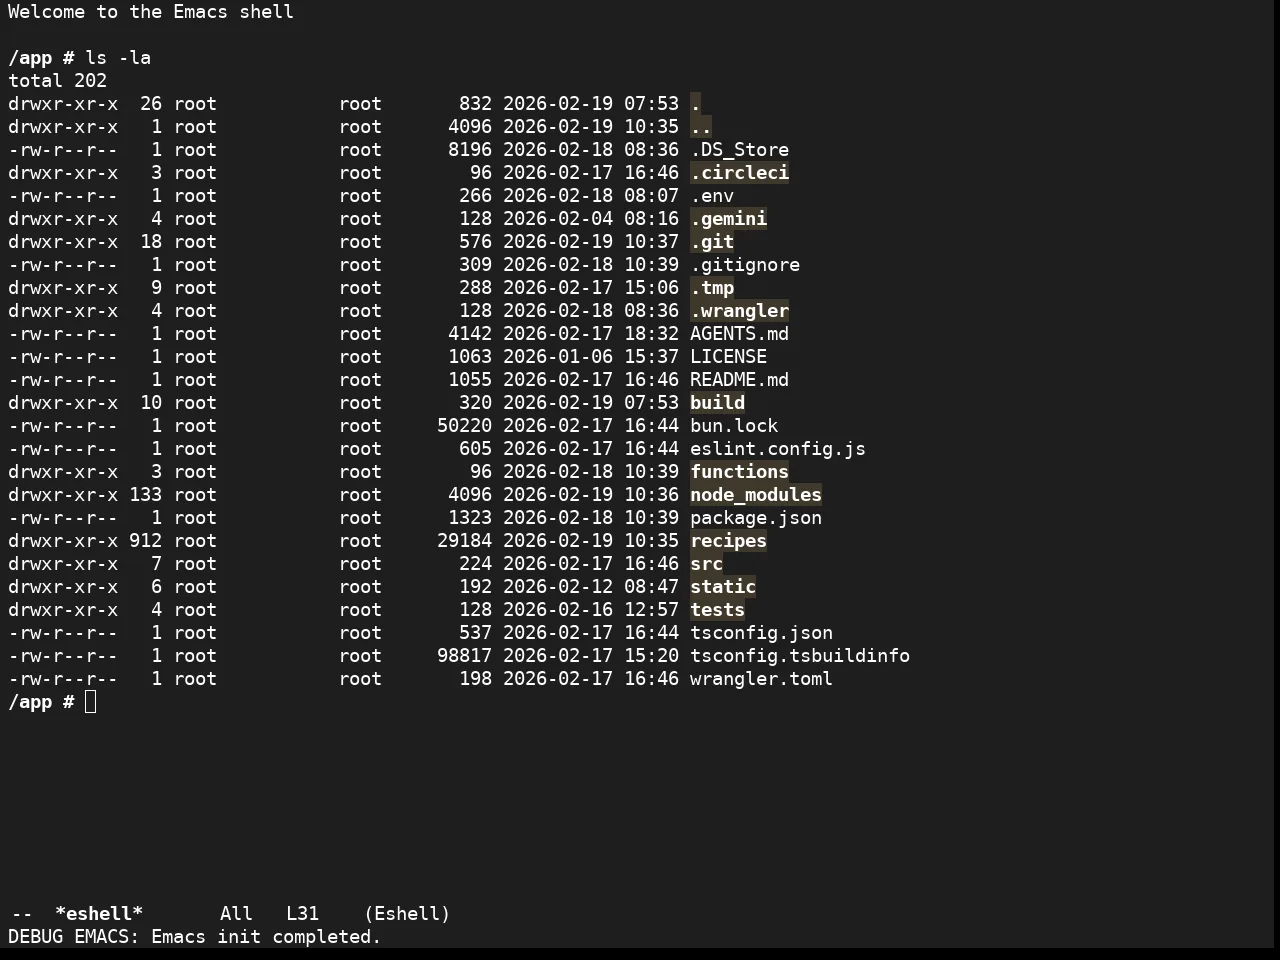1280x960 pixels.
Task: Click the 'ls -la' command text
Action: coord(118,58)
